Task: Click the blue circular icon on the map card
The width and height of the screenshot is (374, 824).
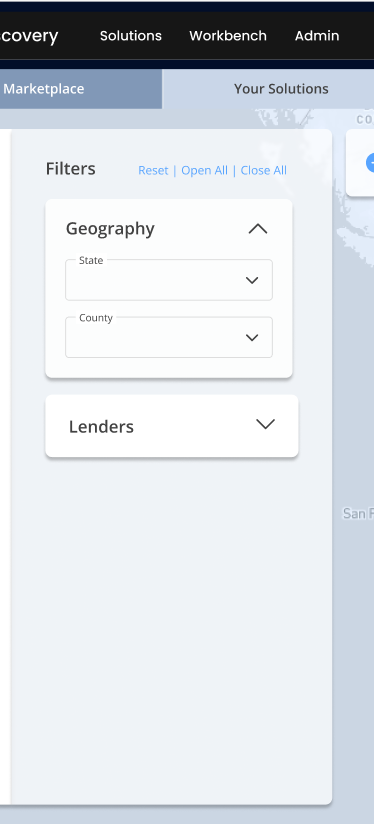Action: coord(370,163)
